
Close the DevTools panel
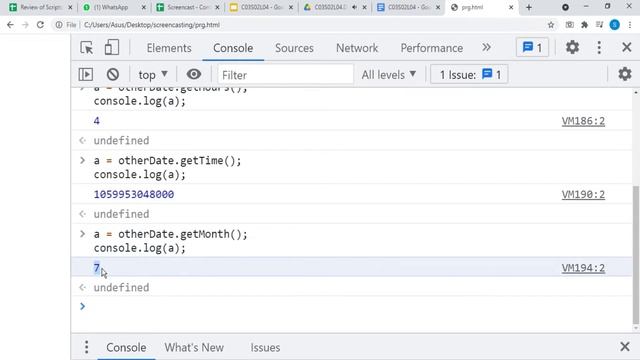[627, 47]
